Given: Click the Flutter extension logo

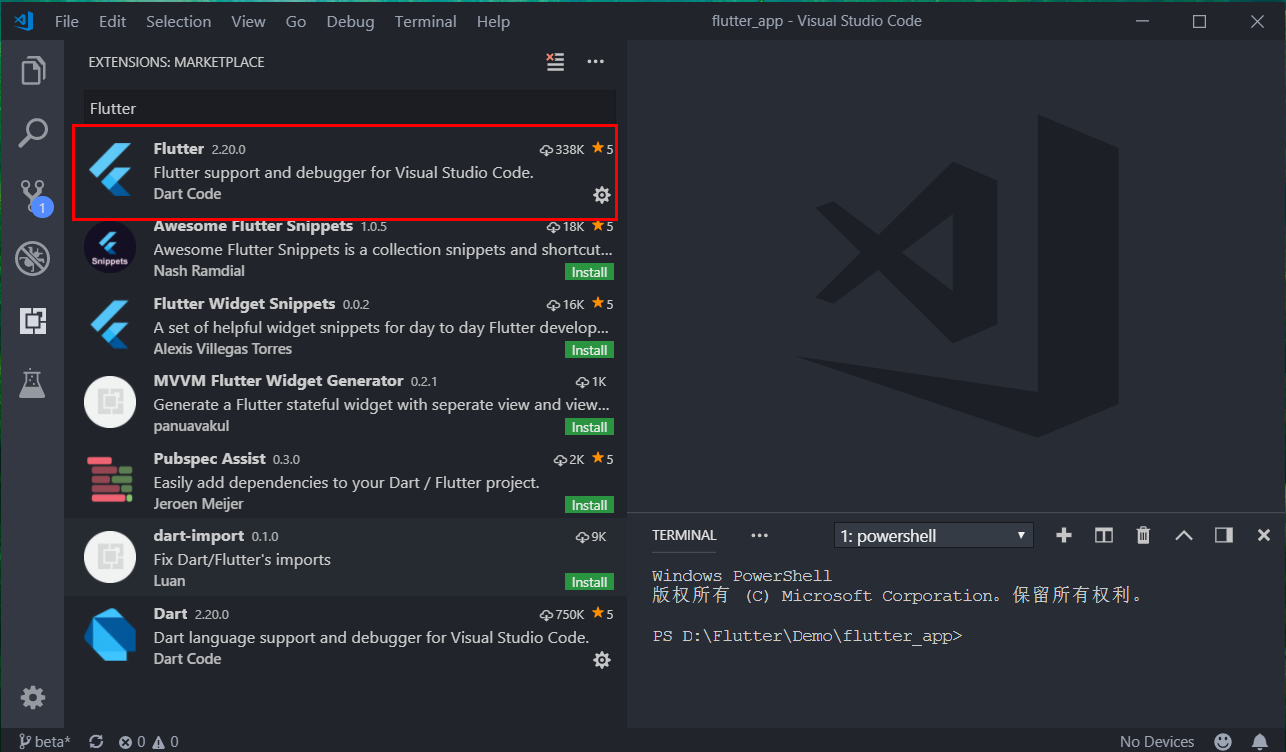Looking at the screenshot, I should 110,170.
